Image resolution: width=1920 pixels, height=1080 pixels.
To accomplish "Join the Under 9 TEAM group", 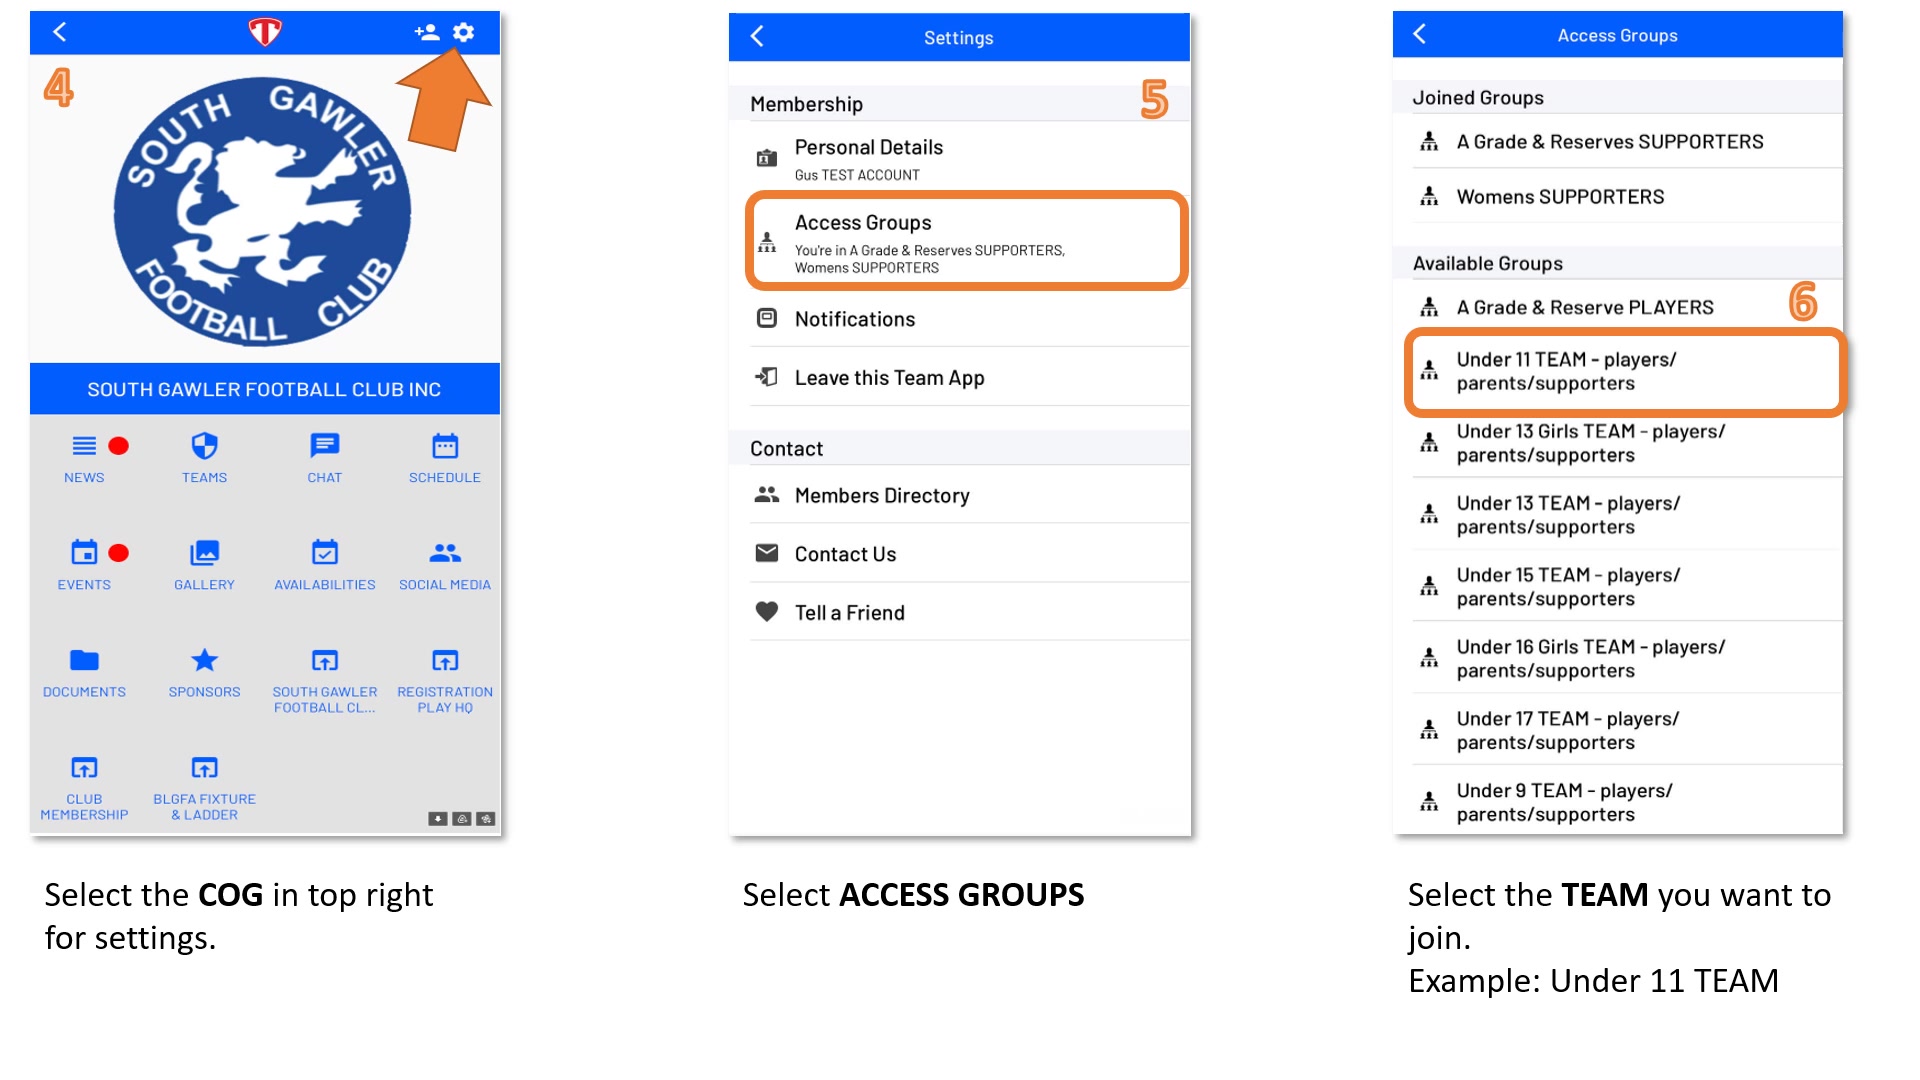I will [x=1626, y=802].
